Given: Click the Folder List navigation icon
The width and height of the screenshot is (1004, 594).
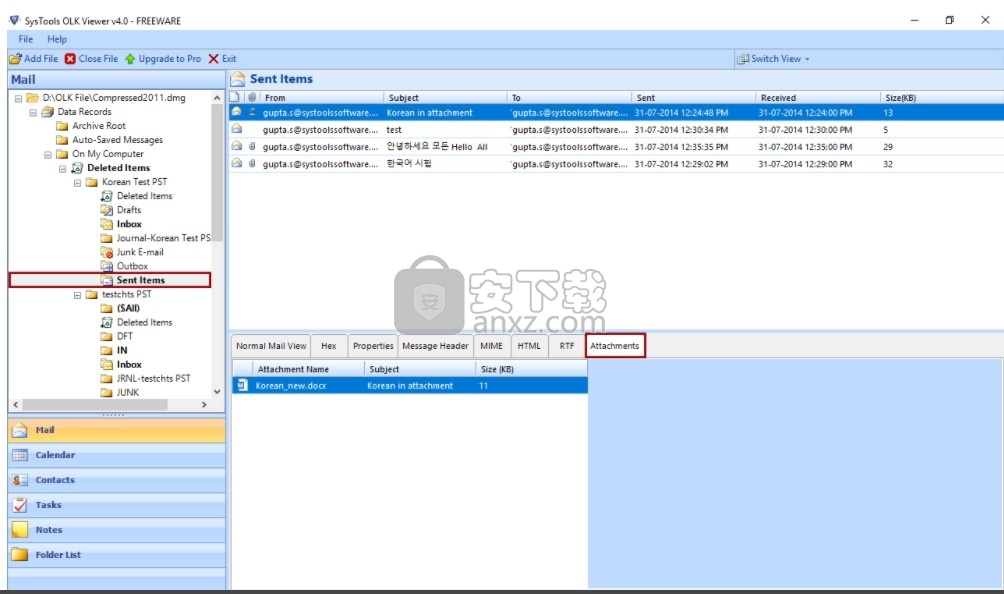Looking at the screenshot, I should pyautogui.click(x=20, y=555).
